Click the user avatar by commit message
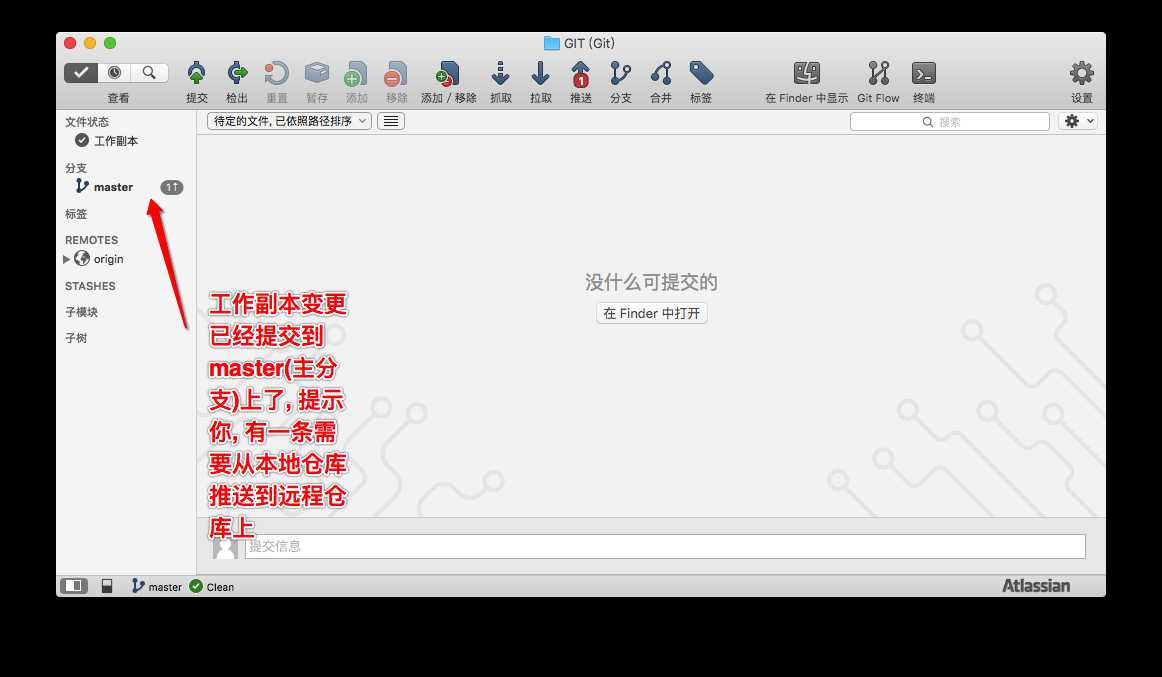Image resolution: width=1162 pixels, height=677 pixels. [x=225, y=547]
